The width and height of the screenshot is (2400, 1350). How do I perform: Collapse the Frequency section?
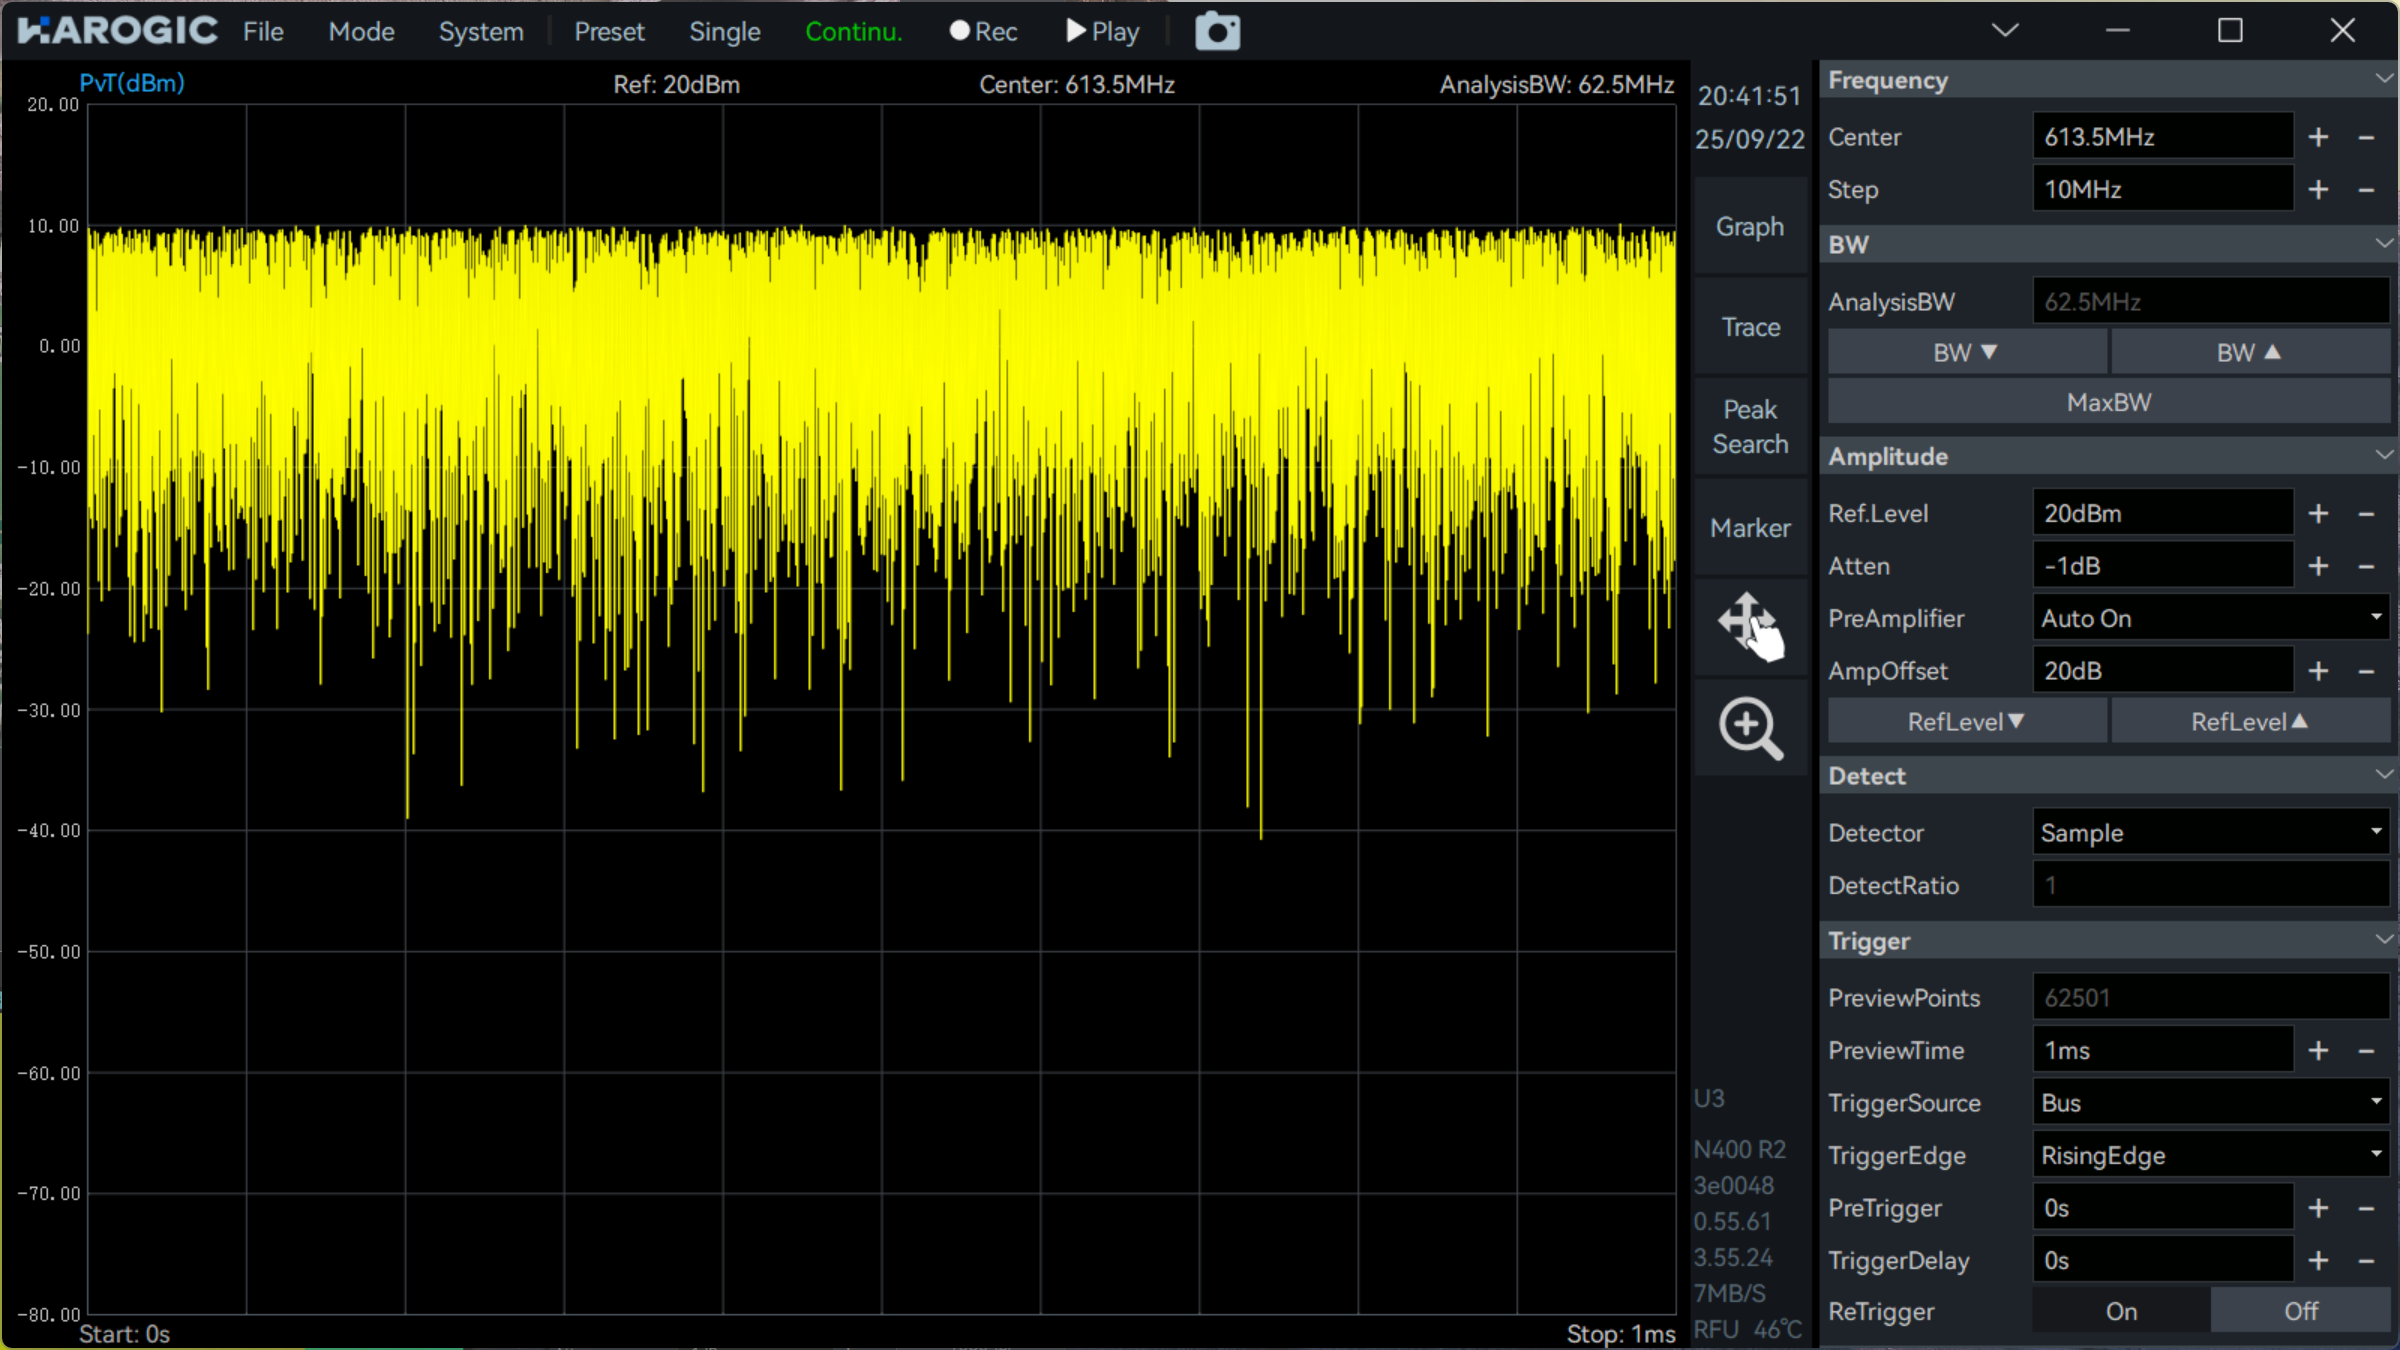click(x=2383, y=80)
